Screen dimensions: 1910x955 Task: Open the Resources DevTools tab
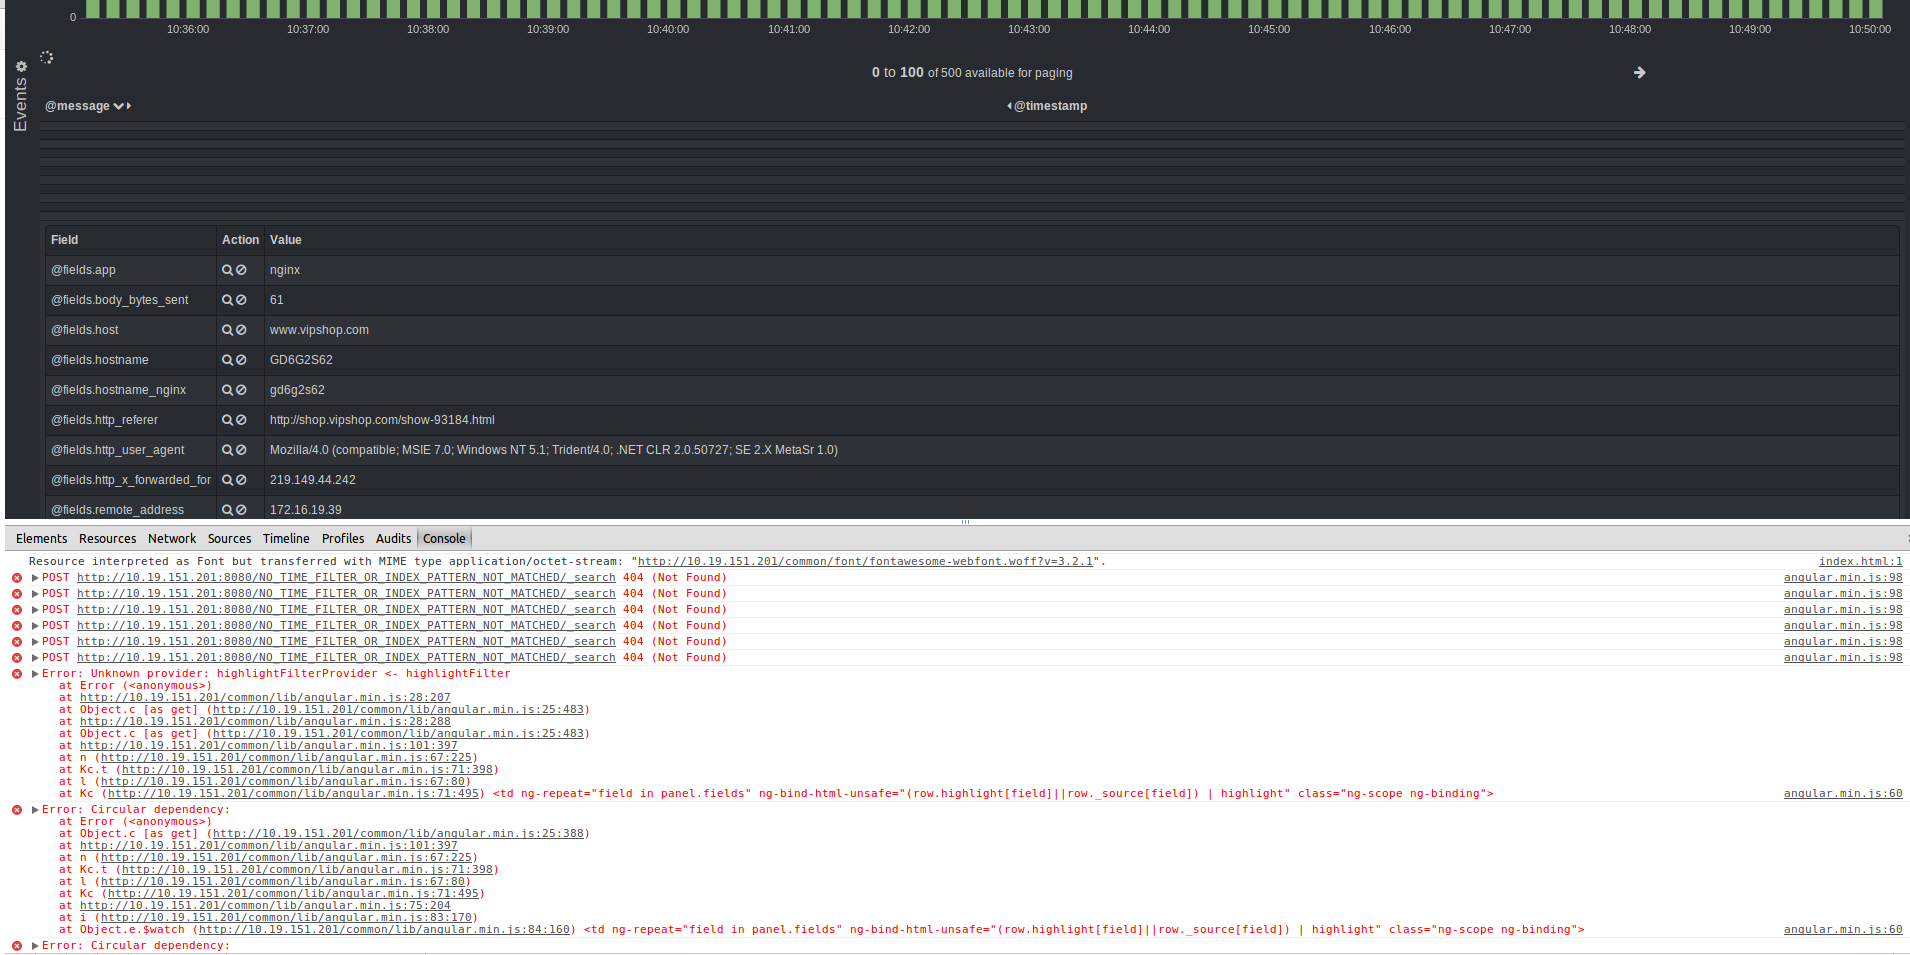click(x=108, y=539)
